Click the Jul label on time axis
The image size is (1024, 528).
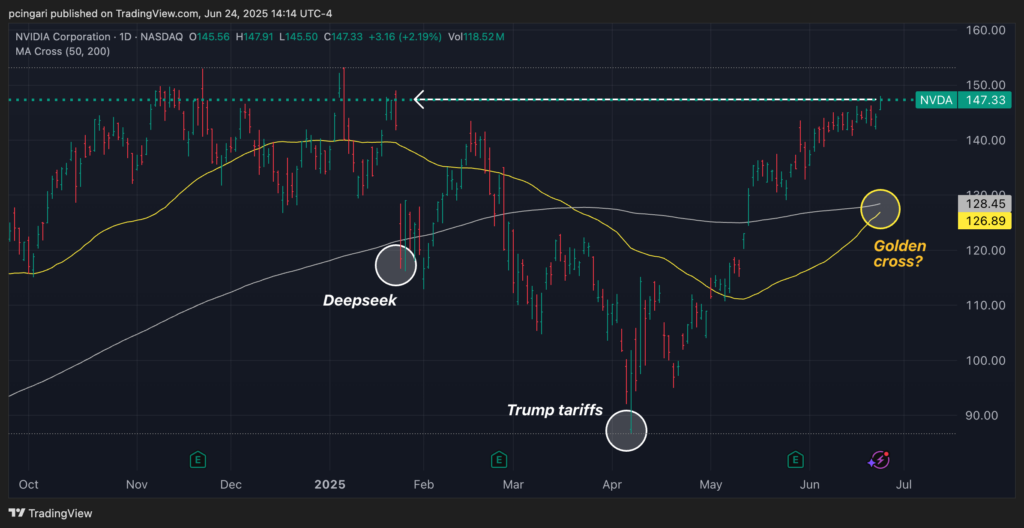coord(904,485)
